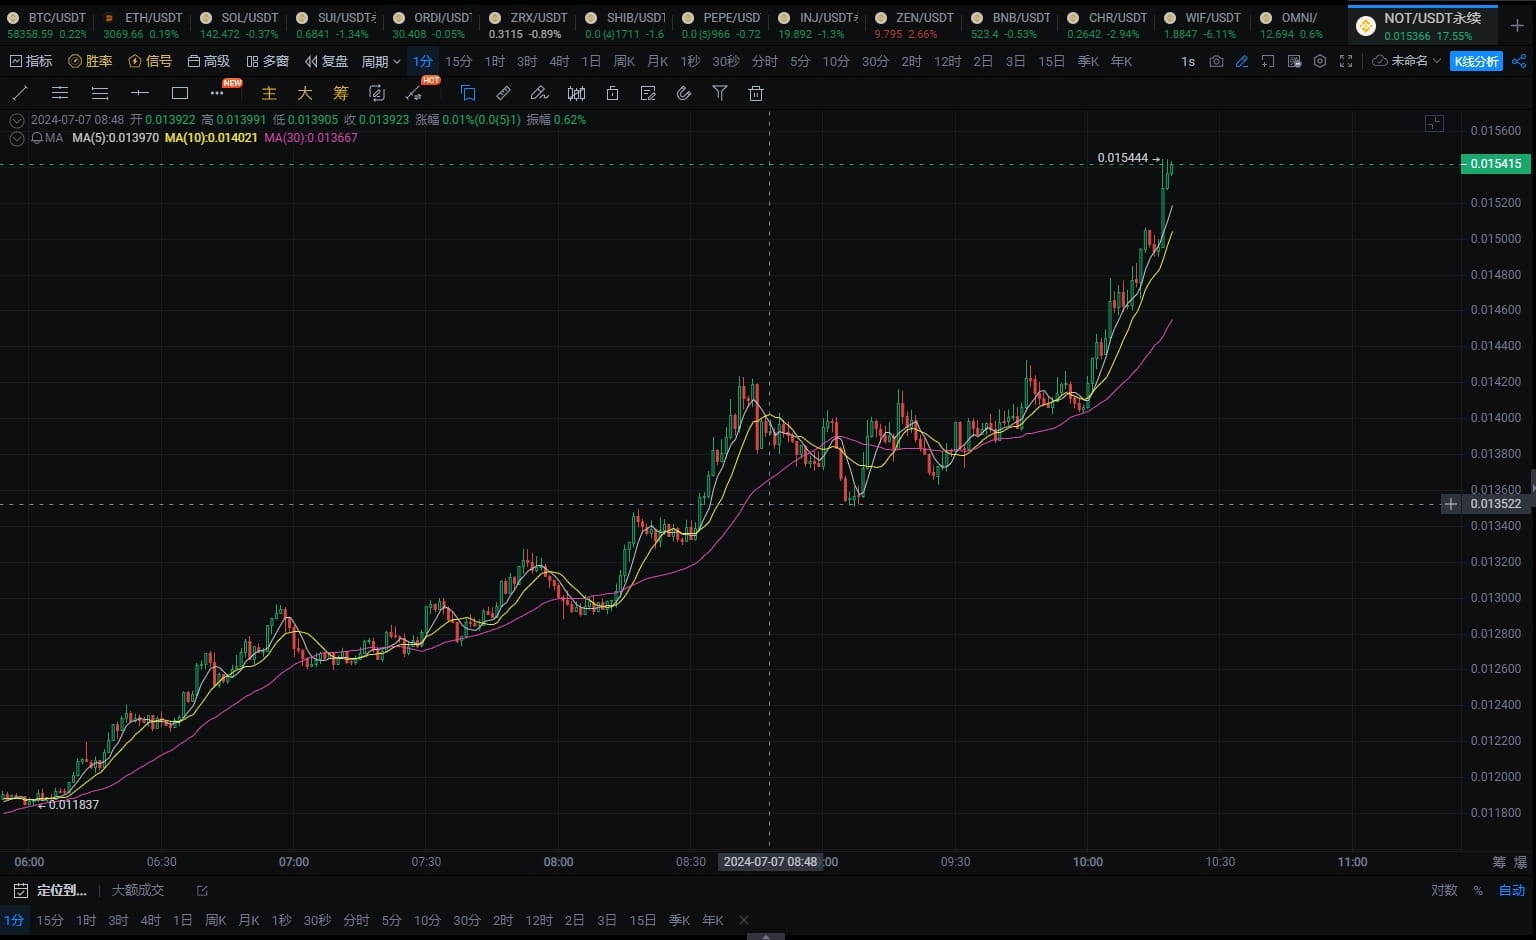
Task: Select the 15分 timeframe in top toolbar
Action: [x=458, y=61]
